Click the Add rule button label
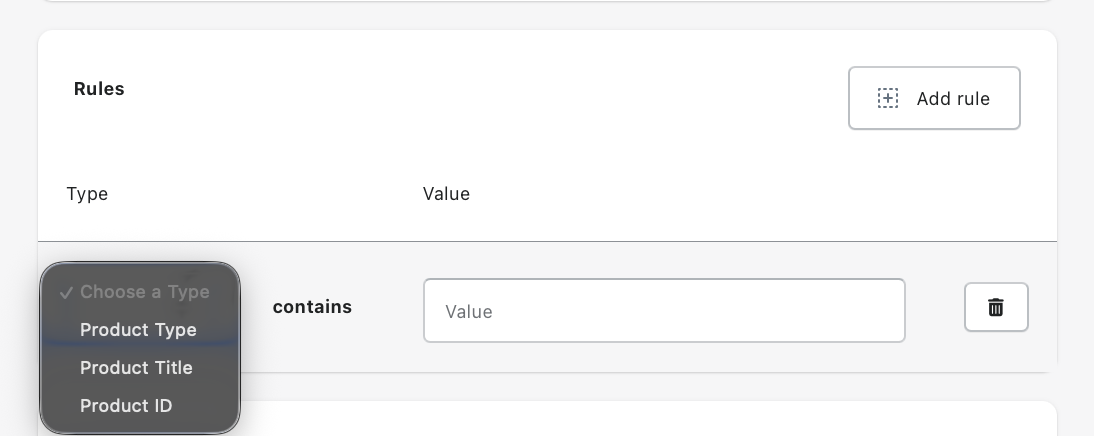Viewport: 1094px width, 436px height. (953, 98)
